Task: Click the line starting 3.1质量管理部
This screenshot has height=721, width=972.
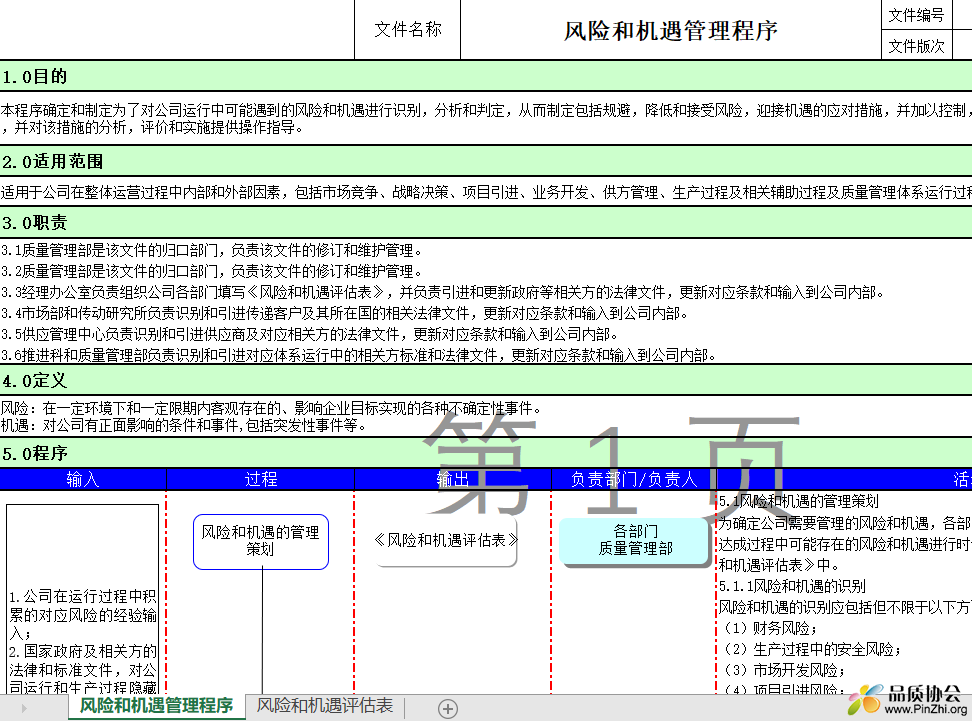Action: 212,250
